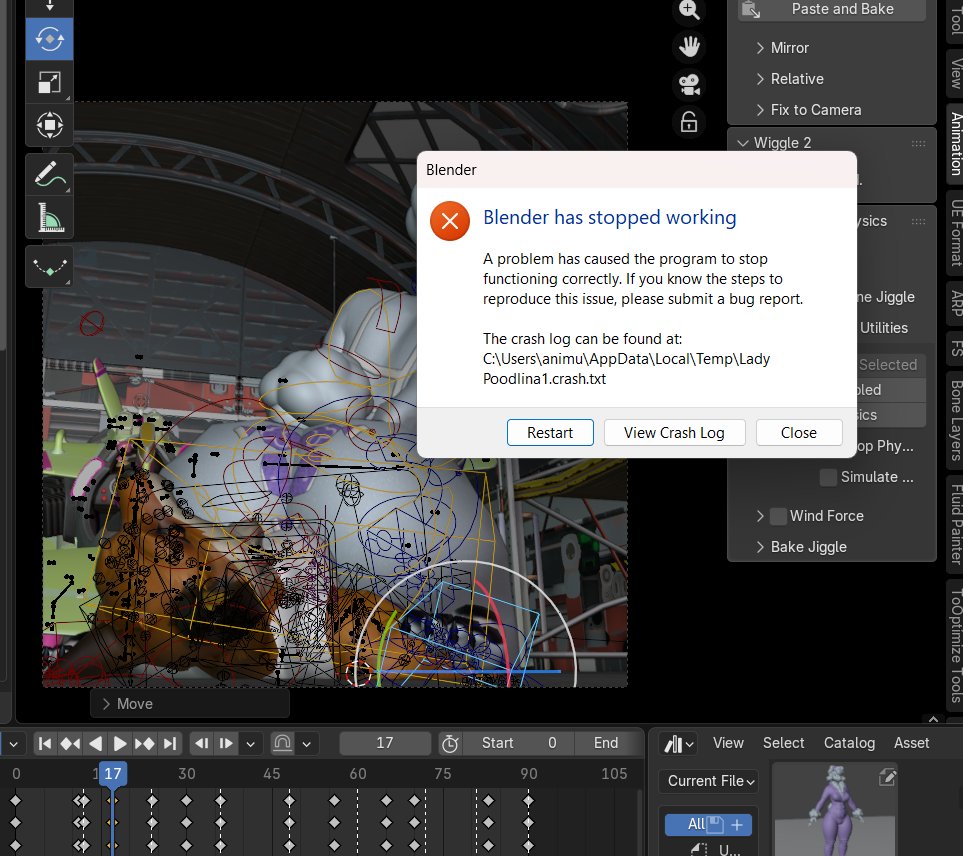Add a new catalog with the plus icon
Viewport: 963px width, 856px height.
click(x=737, y=824)
